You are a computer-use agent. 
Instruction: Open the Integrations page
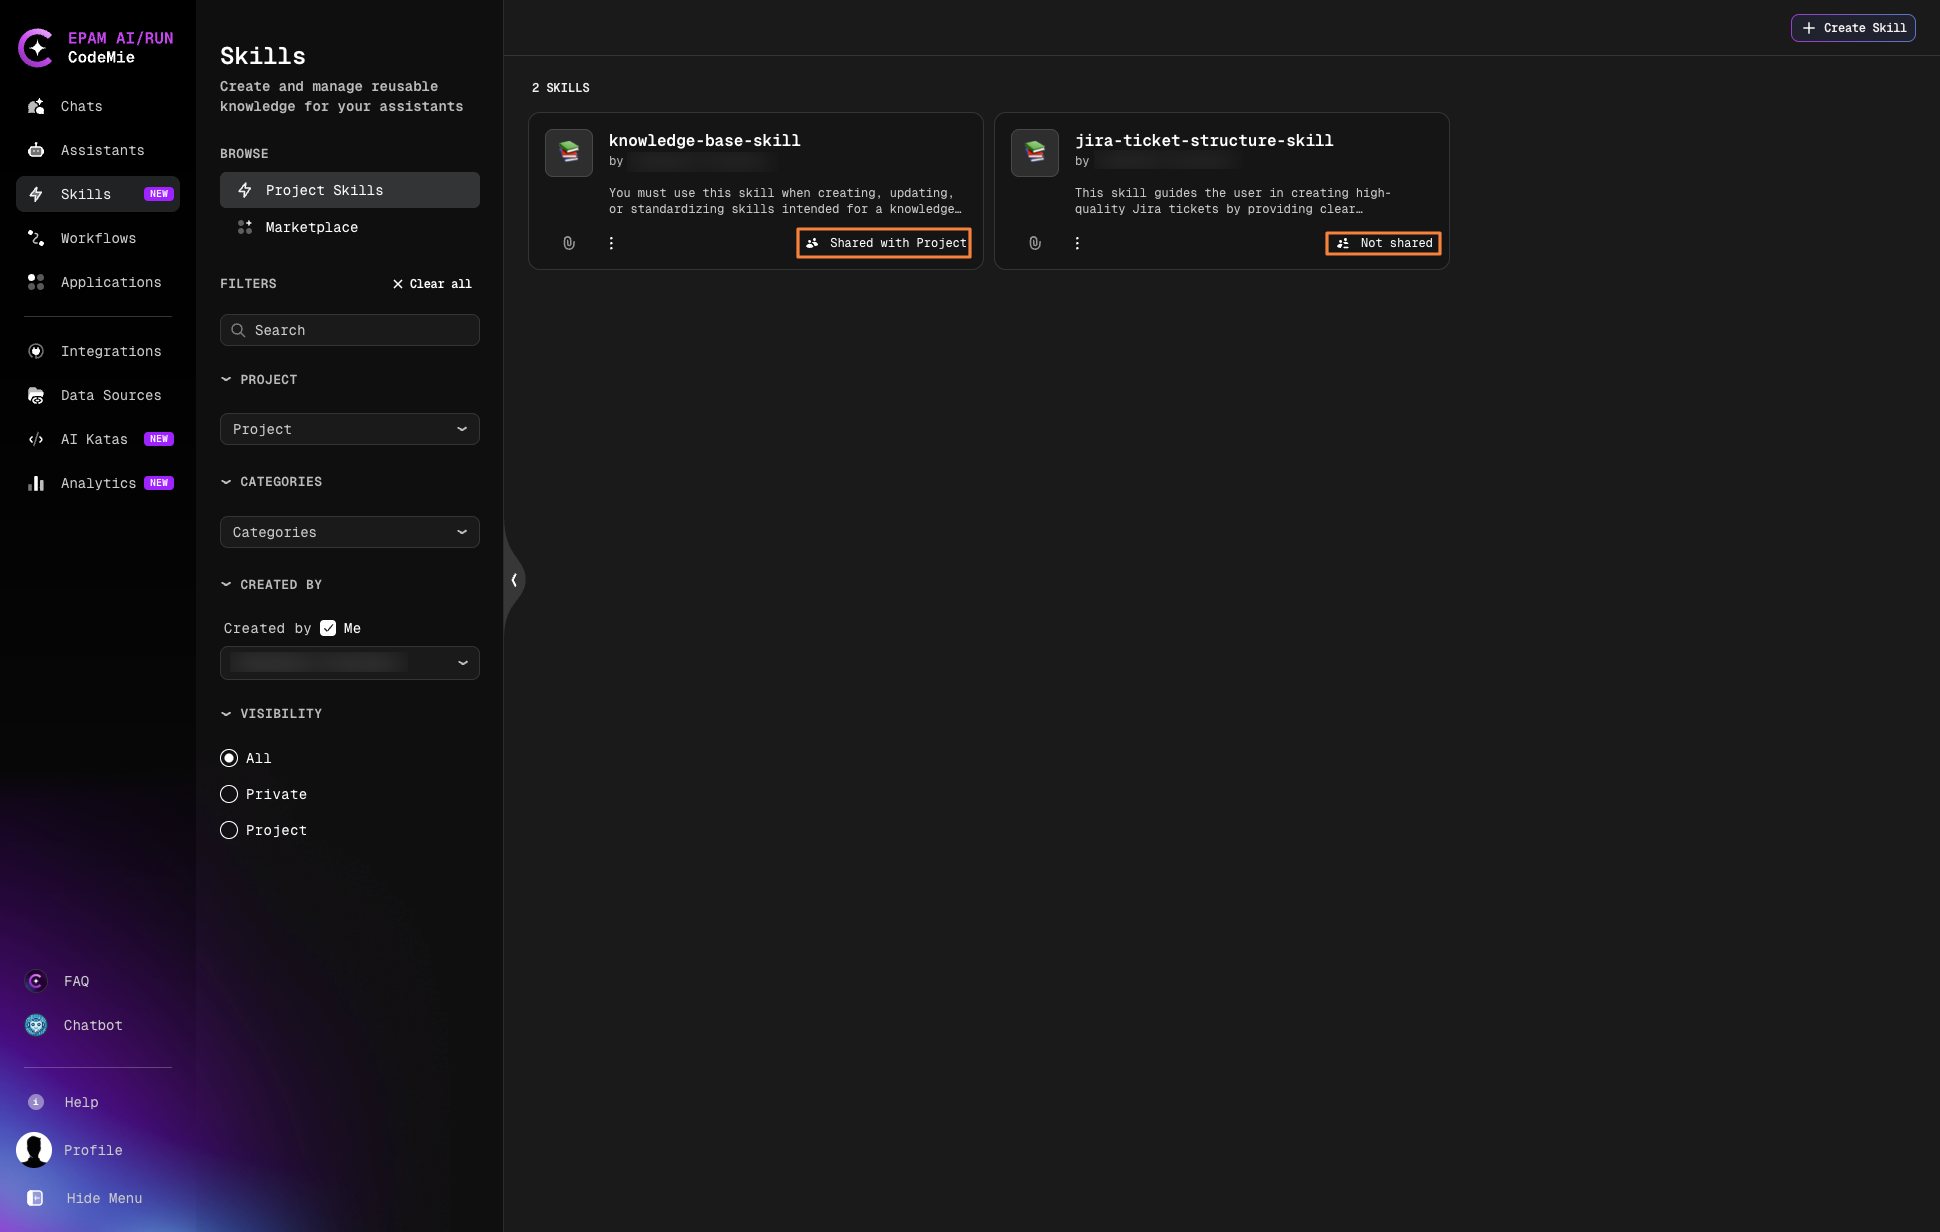point(98,351)
